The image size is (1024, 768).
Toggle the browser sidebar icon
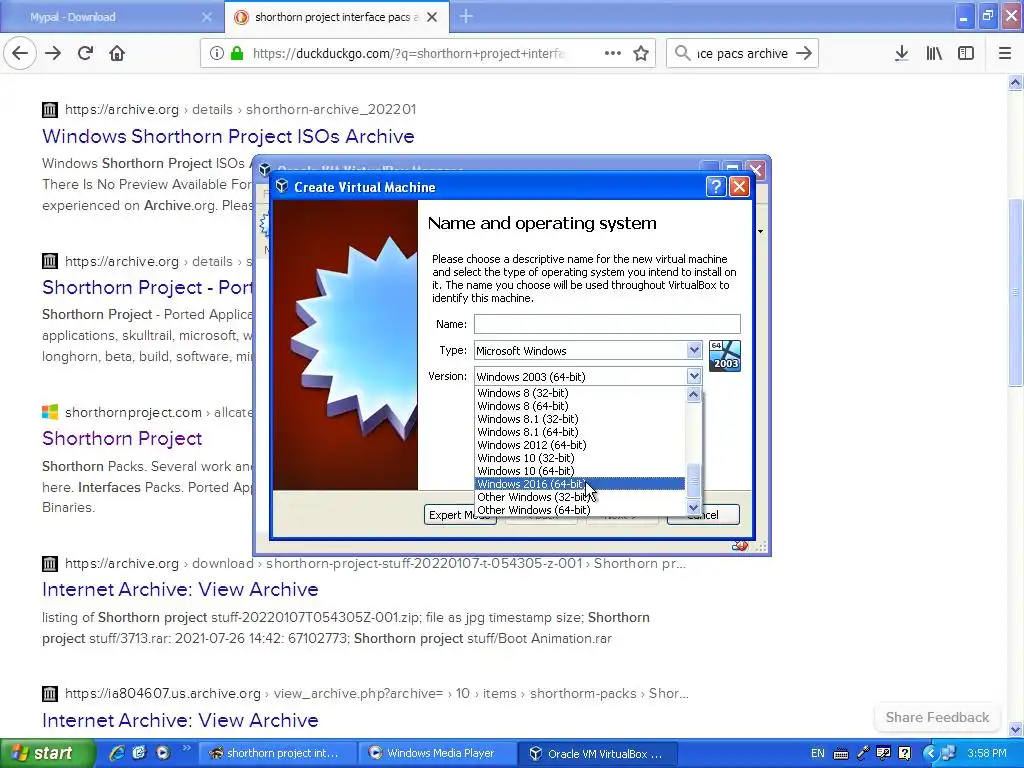click(x=966, y=53)
